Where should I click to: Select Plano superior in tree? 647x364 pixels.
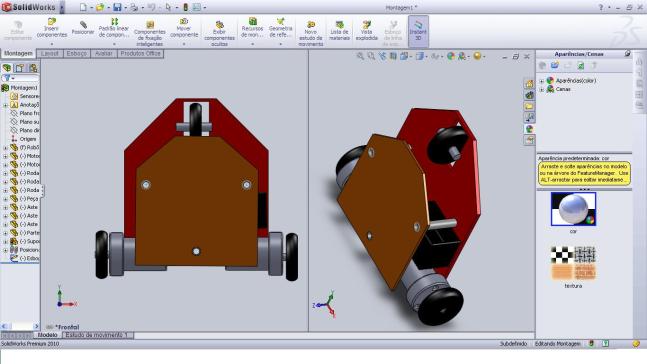tap(25, 122)
